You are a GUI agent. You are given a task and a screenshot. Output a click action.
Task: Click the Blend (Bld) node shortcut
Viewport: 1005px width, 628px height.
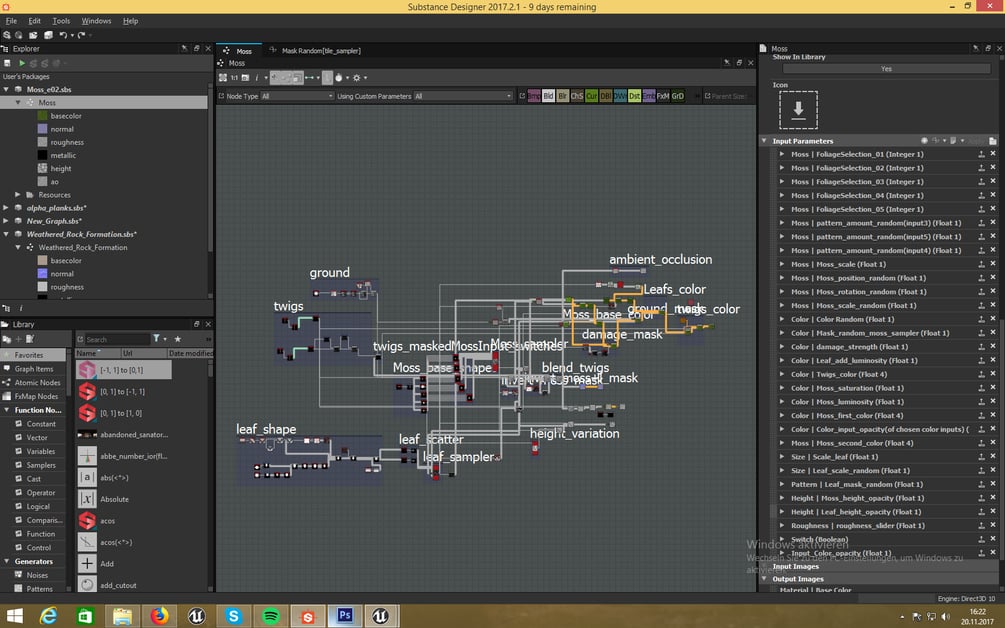click(x=548, y=96)
